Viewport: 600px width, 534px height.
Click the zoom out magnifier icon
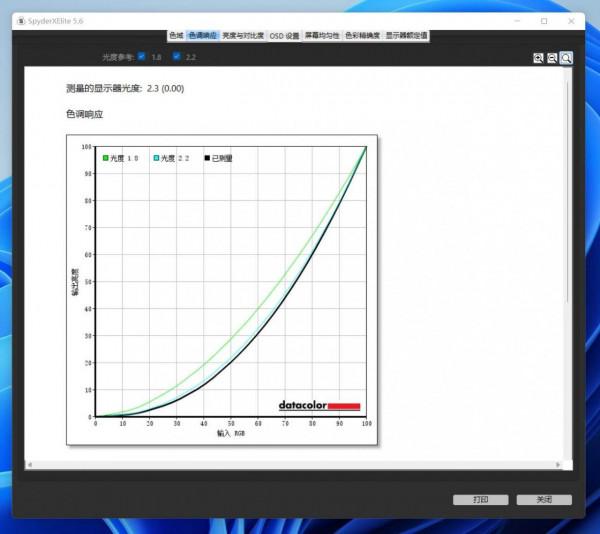552,59
